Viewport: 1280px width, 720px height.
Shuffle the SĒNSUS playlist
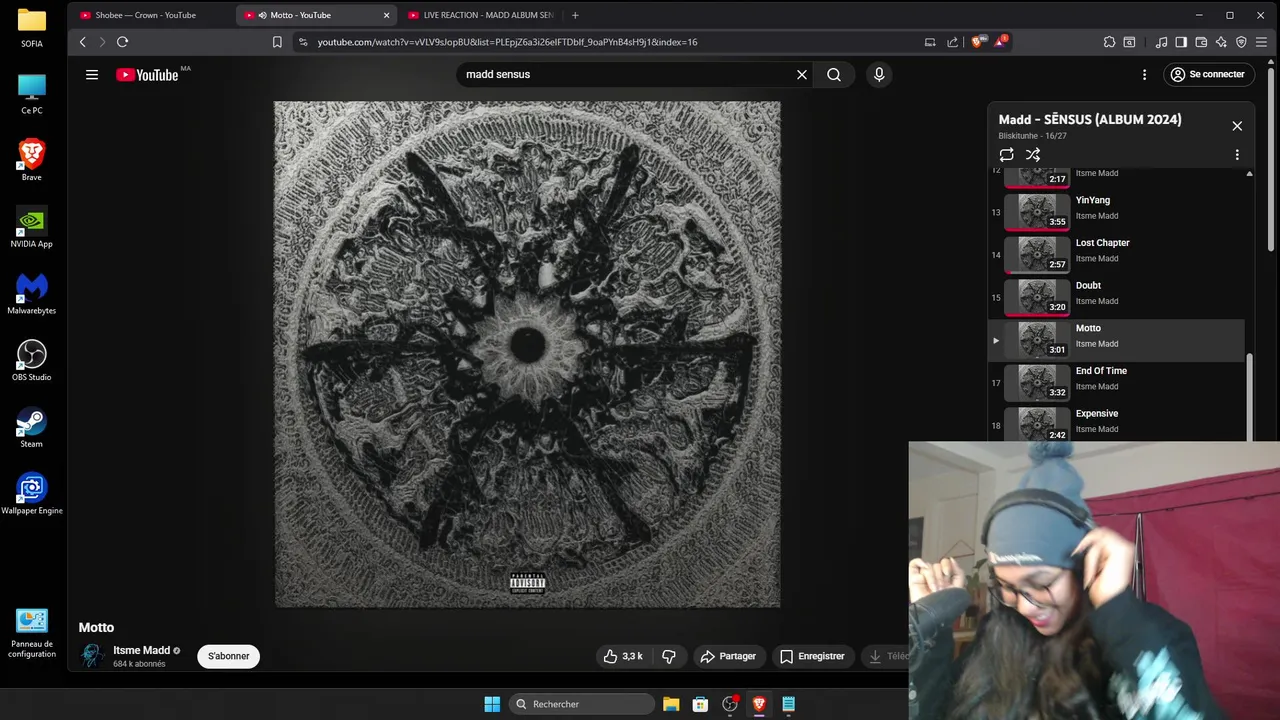[1033, 155]
